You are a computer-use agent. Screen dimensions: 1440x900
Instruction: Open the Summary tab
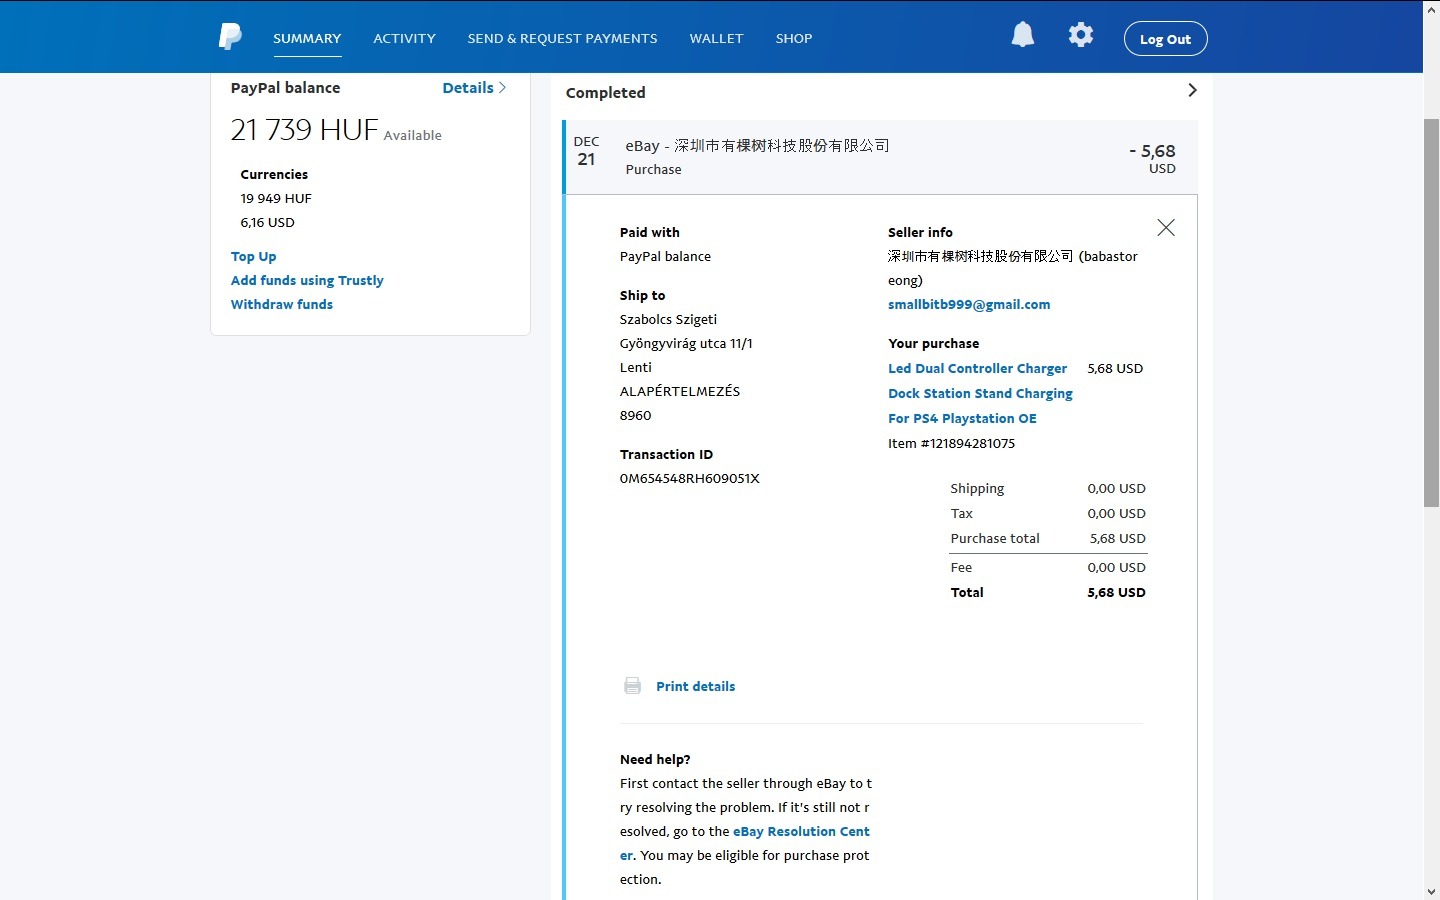tap(307, 38)
